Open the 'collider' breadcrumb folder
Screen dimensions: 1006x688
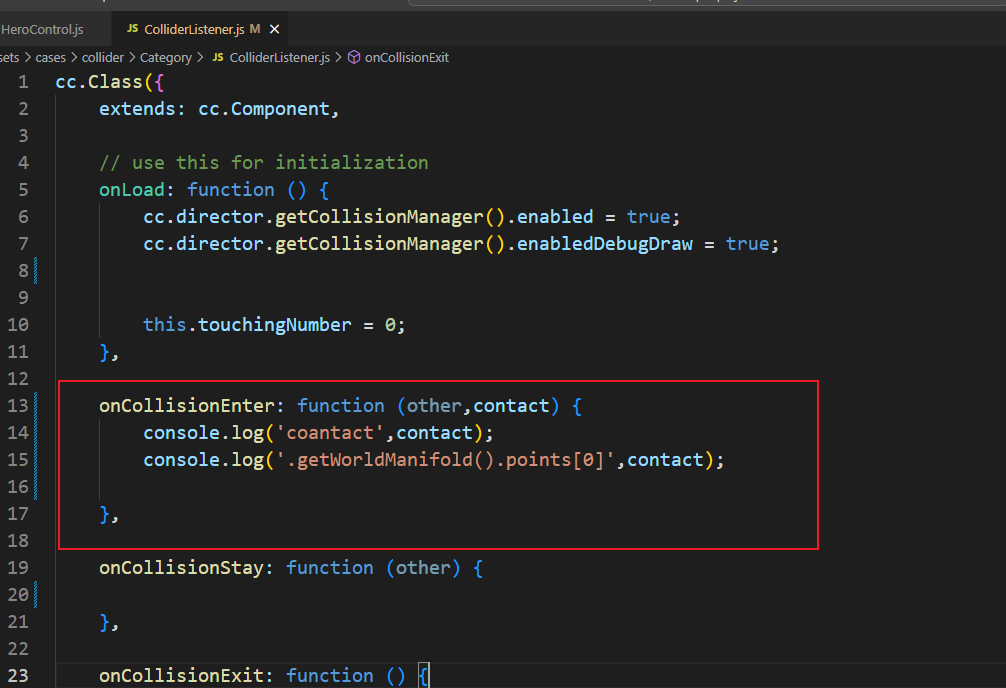(x=103, y=58)
